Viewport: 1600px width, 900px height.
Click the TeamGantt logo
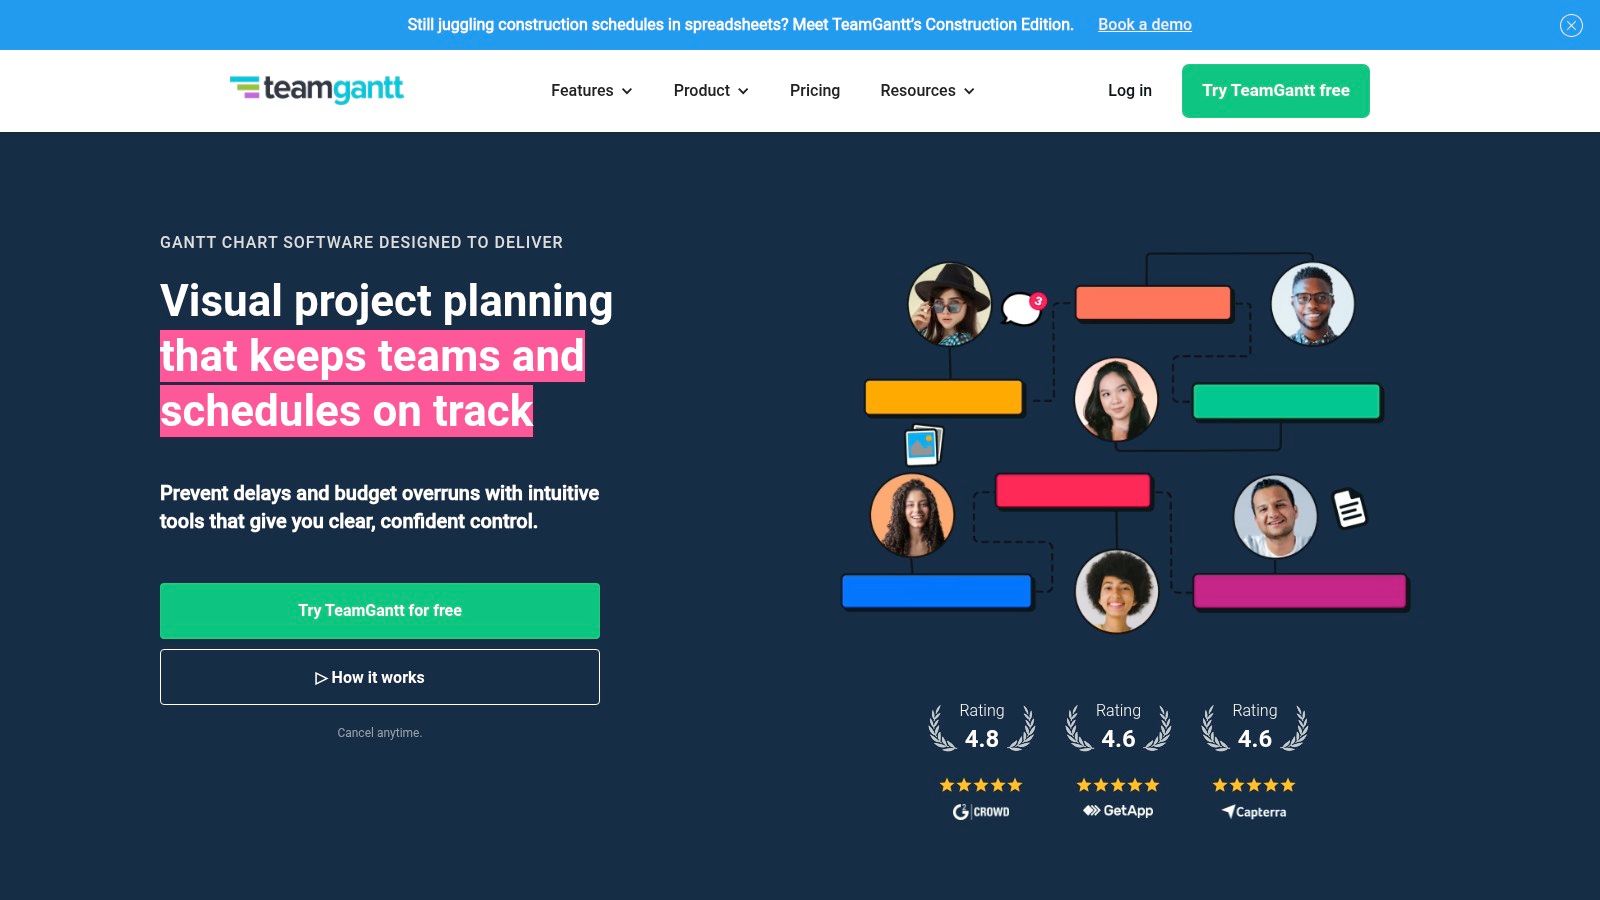coord(317,89)
